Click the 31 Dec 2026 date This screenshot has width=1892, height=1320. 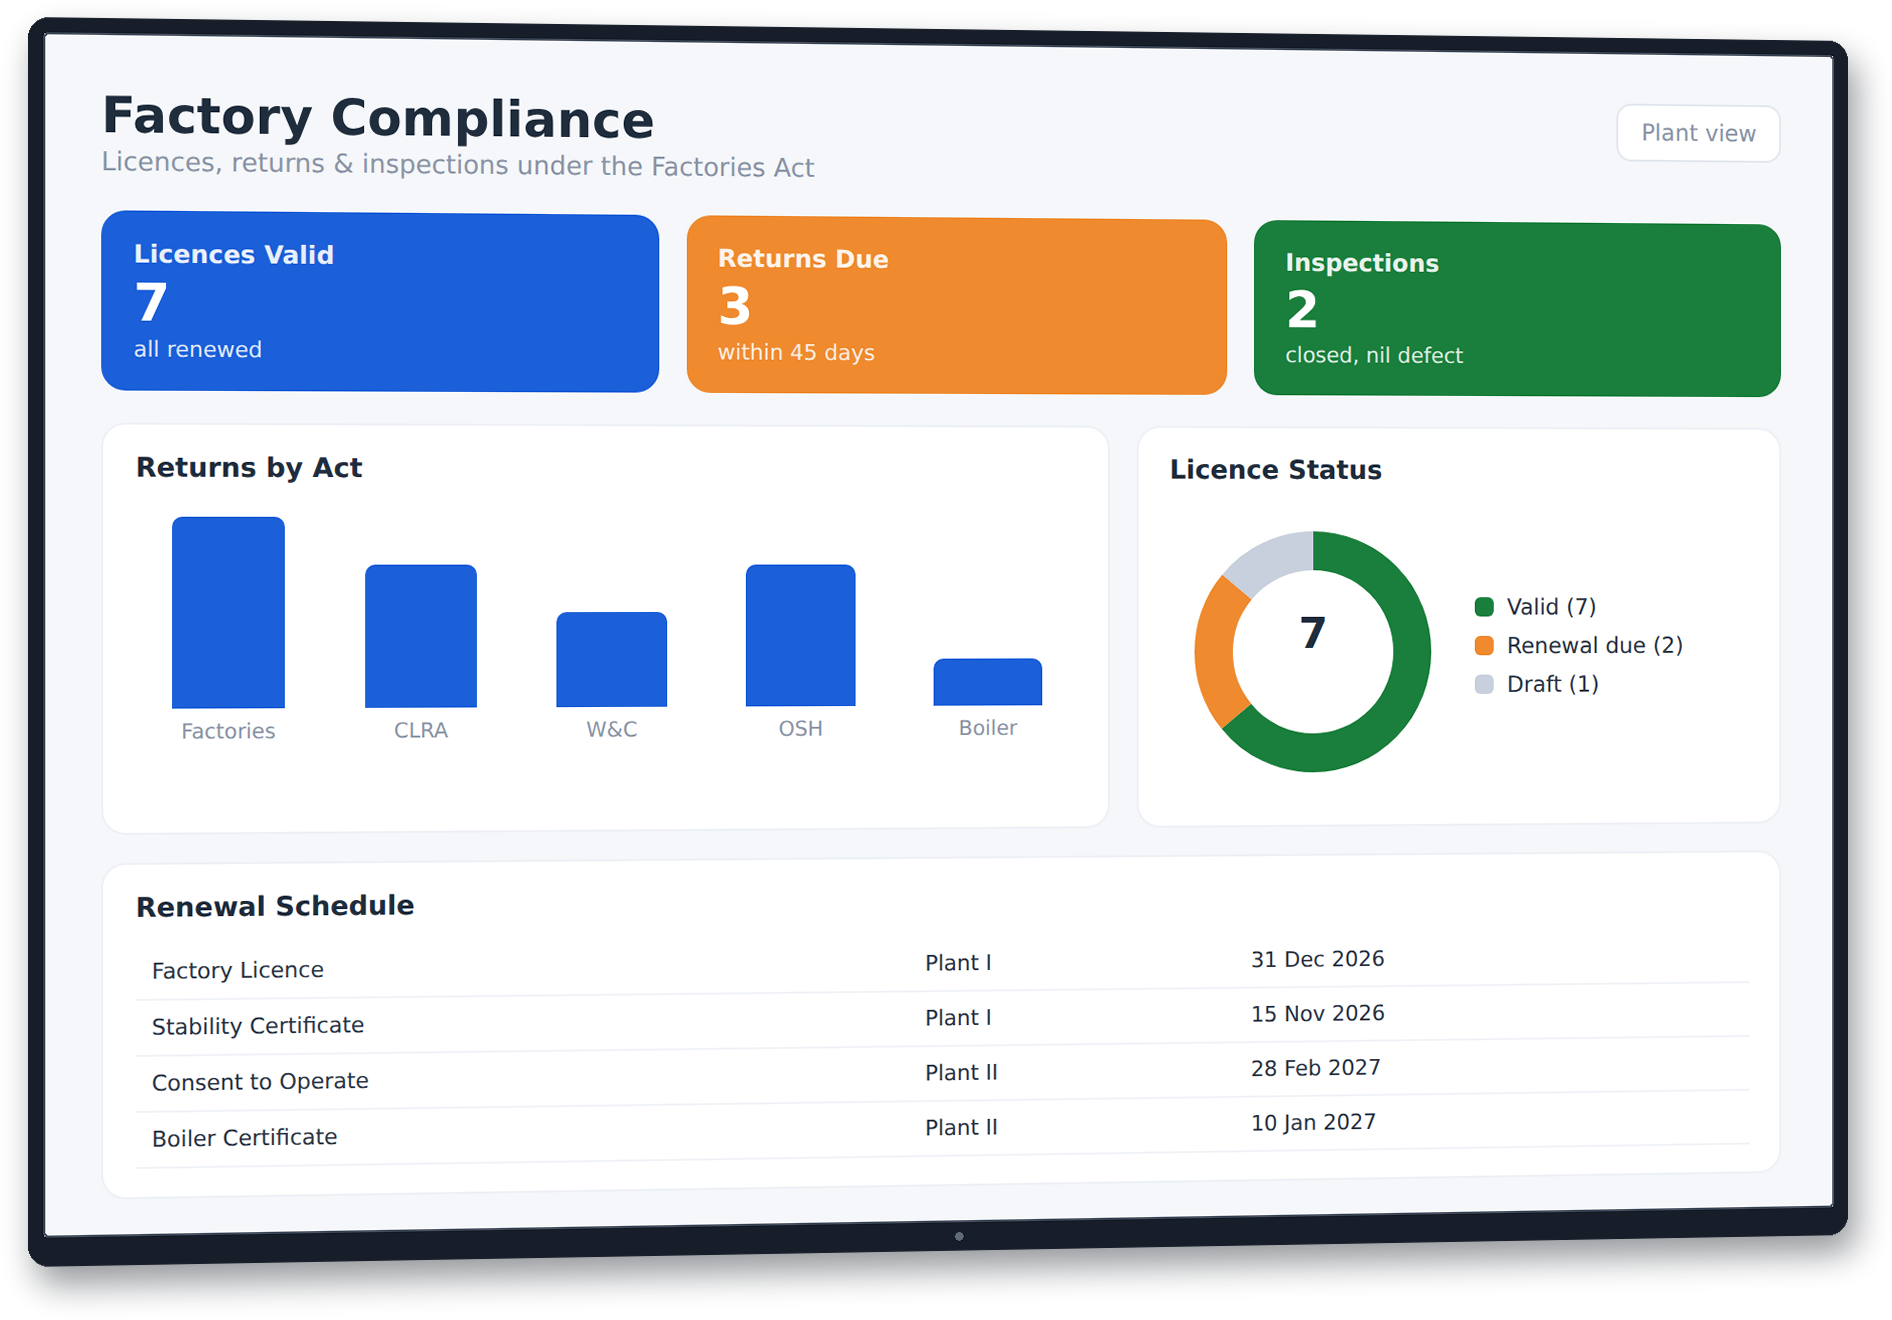coord(1317,959)
